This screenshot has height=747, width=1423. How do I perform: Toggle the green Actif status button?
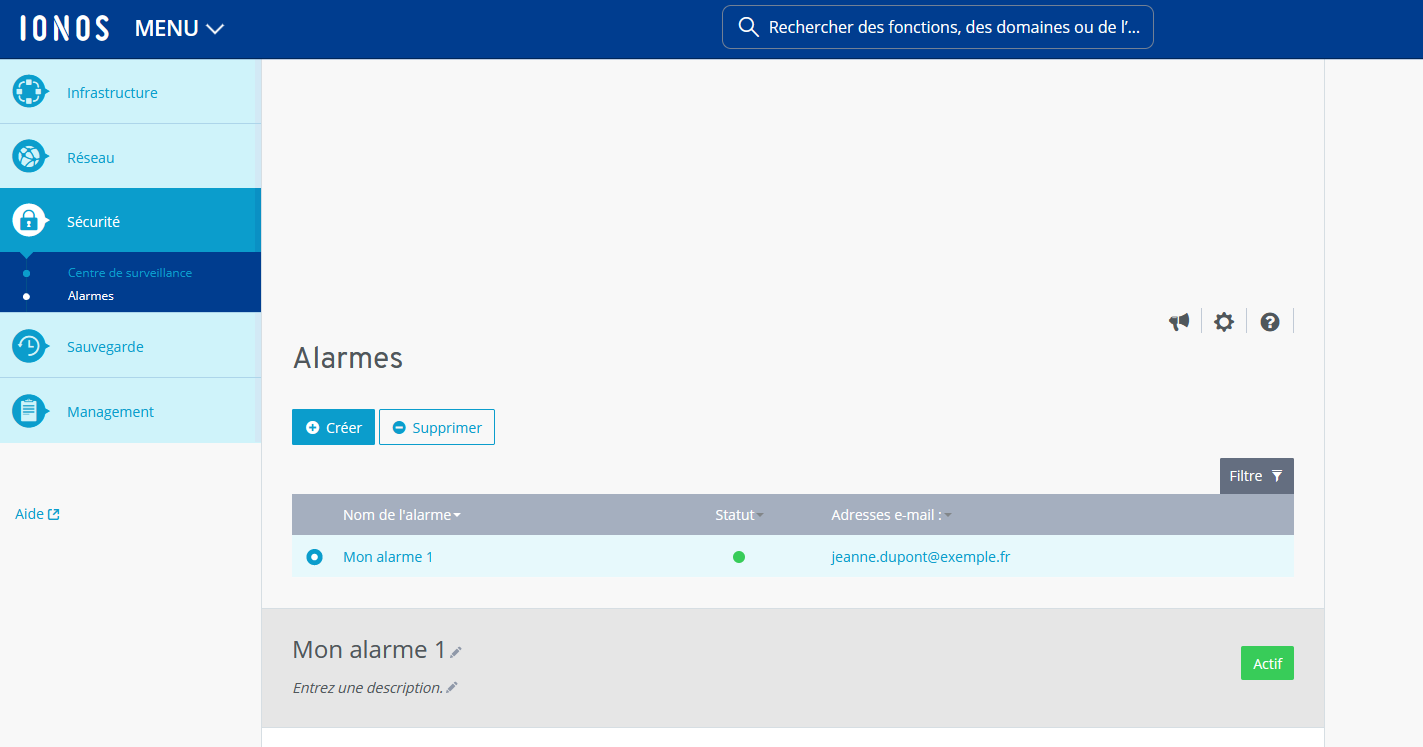1267,663
